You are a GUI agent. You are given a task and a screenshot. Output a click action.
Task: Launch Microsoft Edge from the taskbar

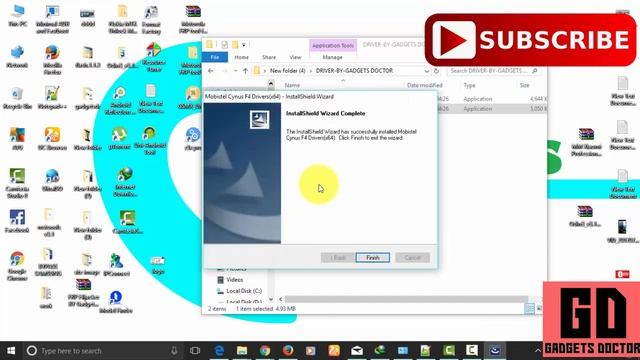pos(219,351)
